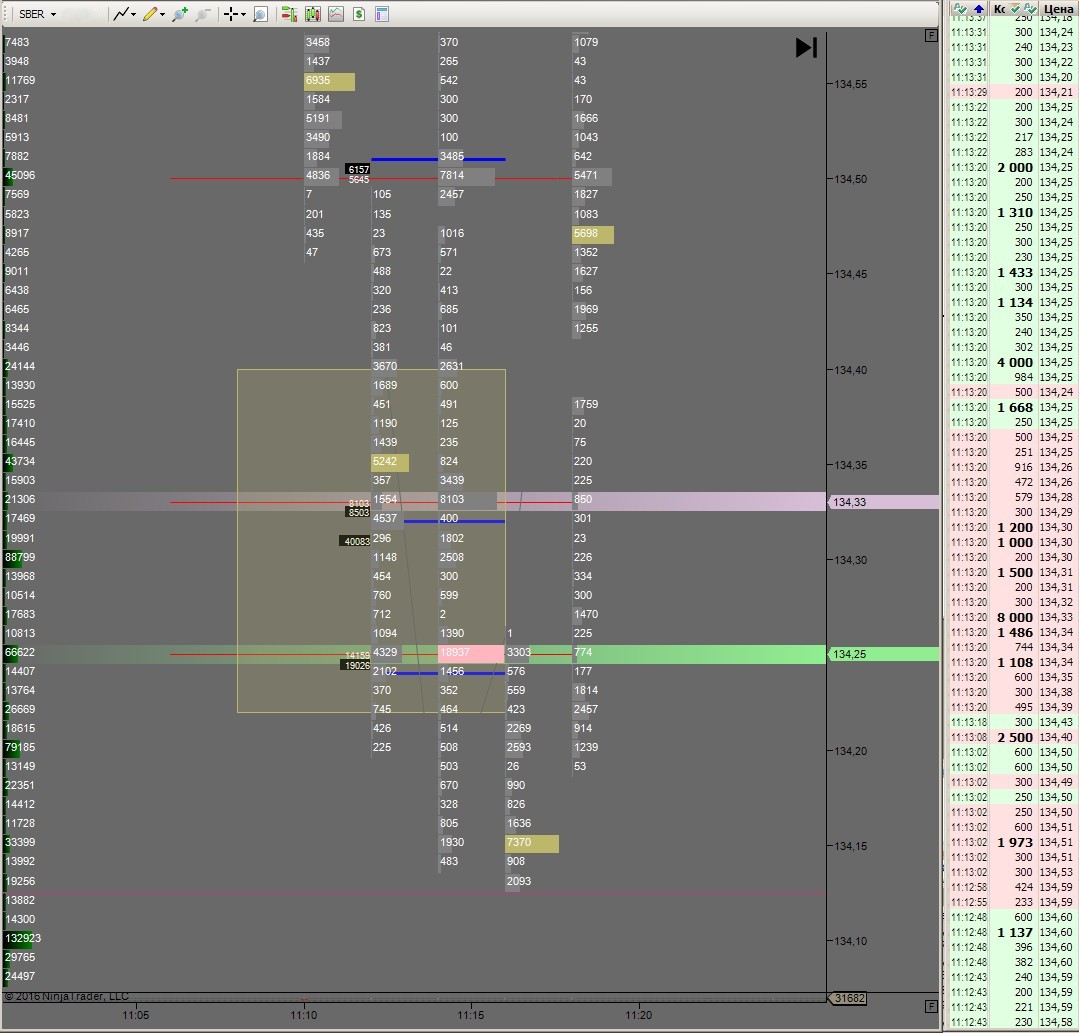Open the chart Properties icon
The height and width of the screenshot is (1033, 1079).
tap(382, 14)
